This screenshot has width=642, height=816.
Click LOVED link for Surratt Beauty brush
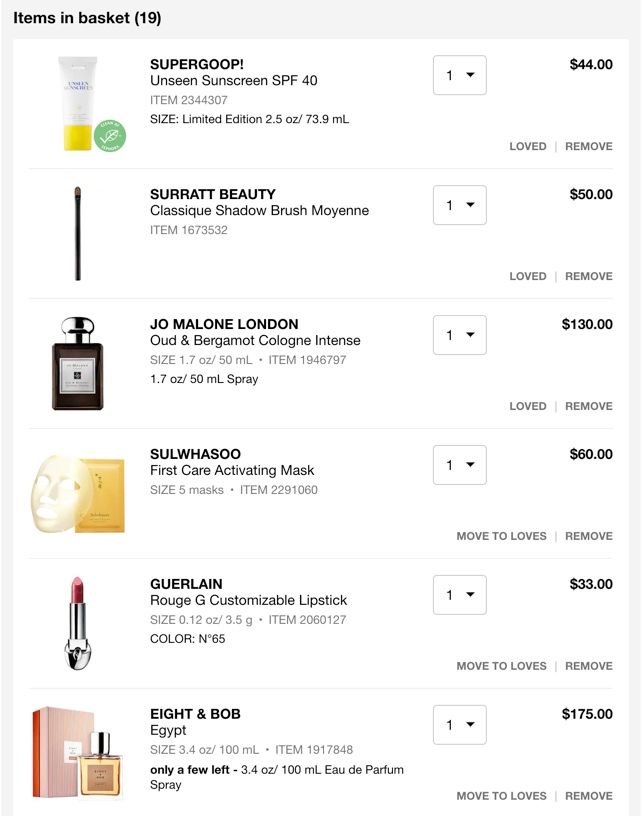tap(528, 276)
